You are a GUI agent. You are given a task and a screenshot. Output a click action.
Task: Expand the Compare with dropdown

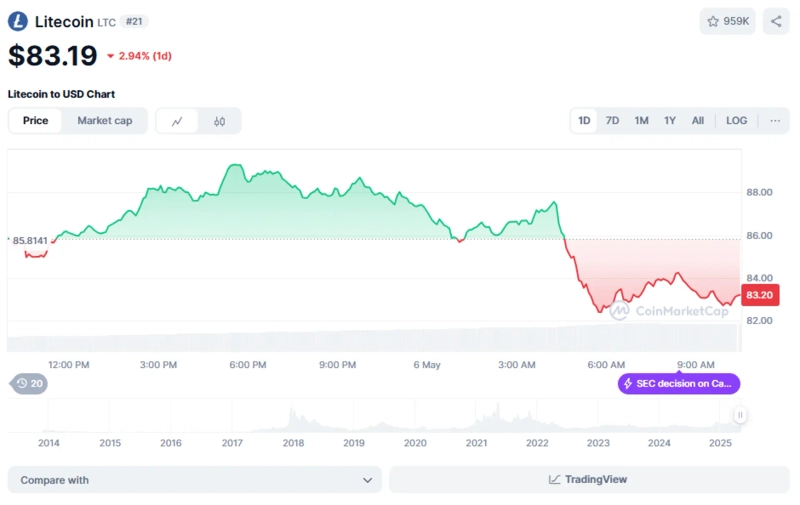[x=194, y=480]
